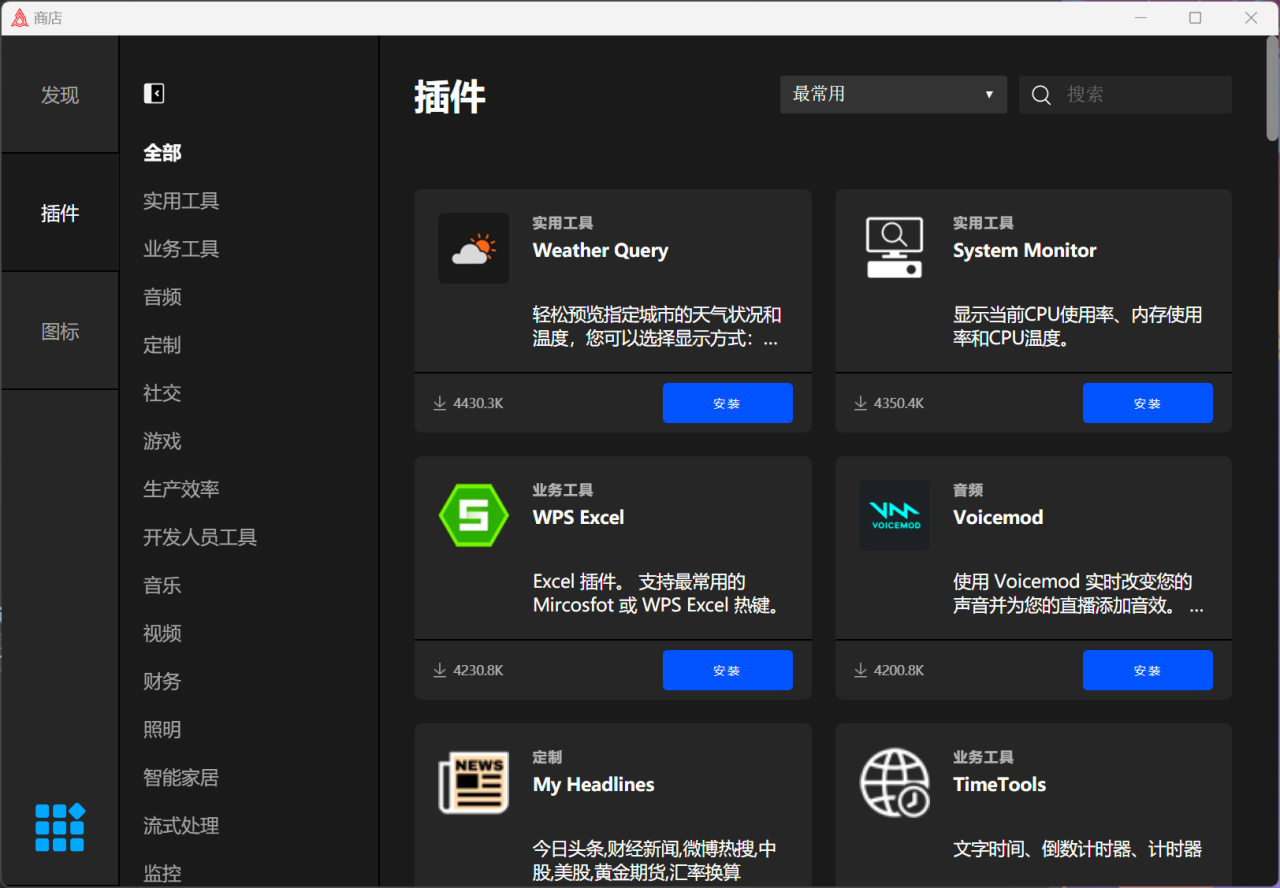Click the search magnifier icon
Viewport: 1280px width, 888px height.
(x=1041, y=95)
